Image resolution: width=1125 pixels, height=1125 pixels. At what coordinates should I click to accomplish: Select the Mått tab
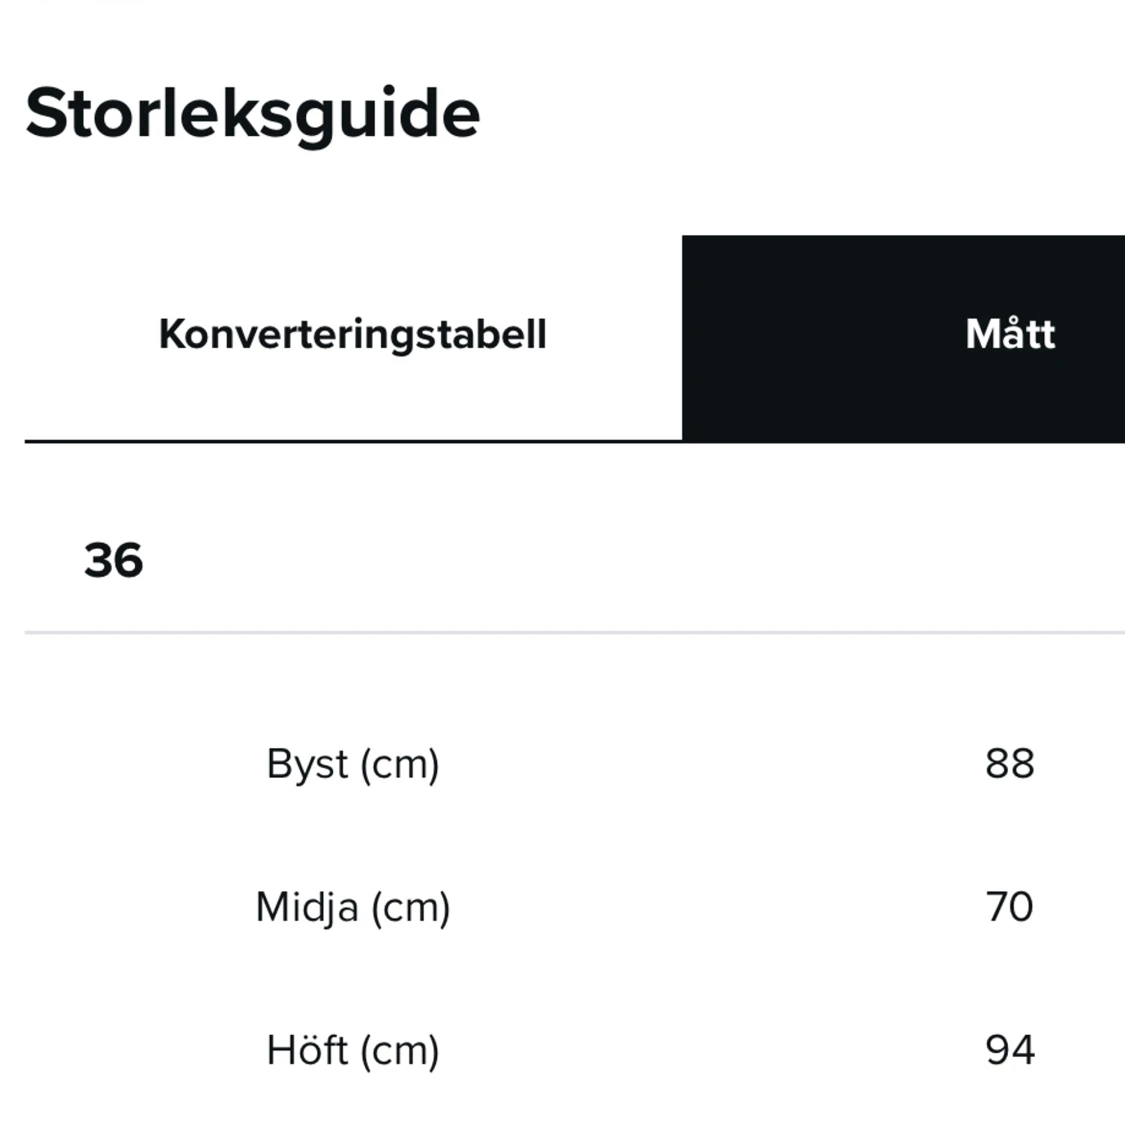(1010, 334)
